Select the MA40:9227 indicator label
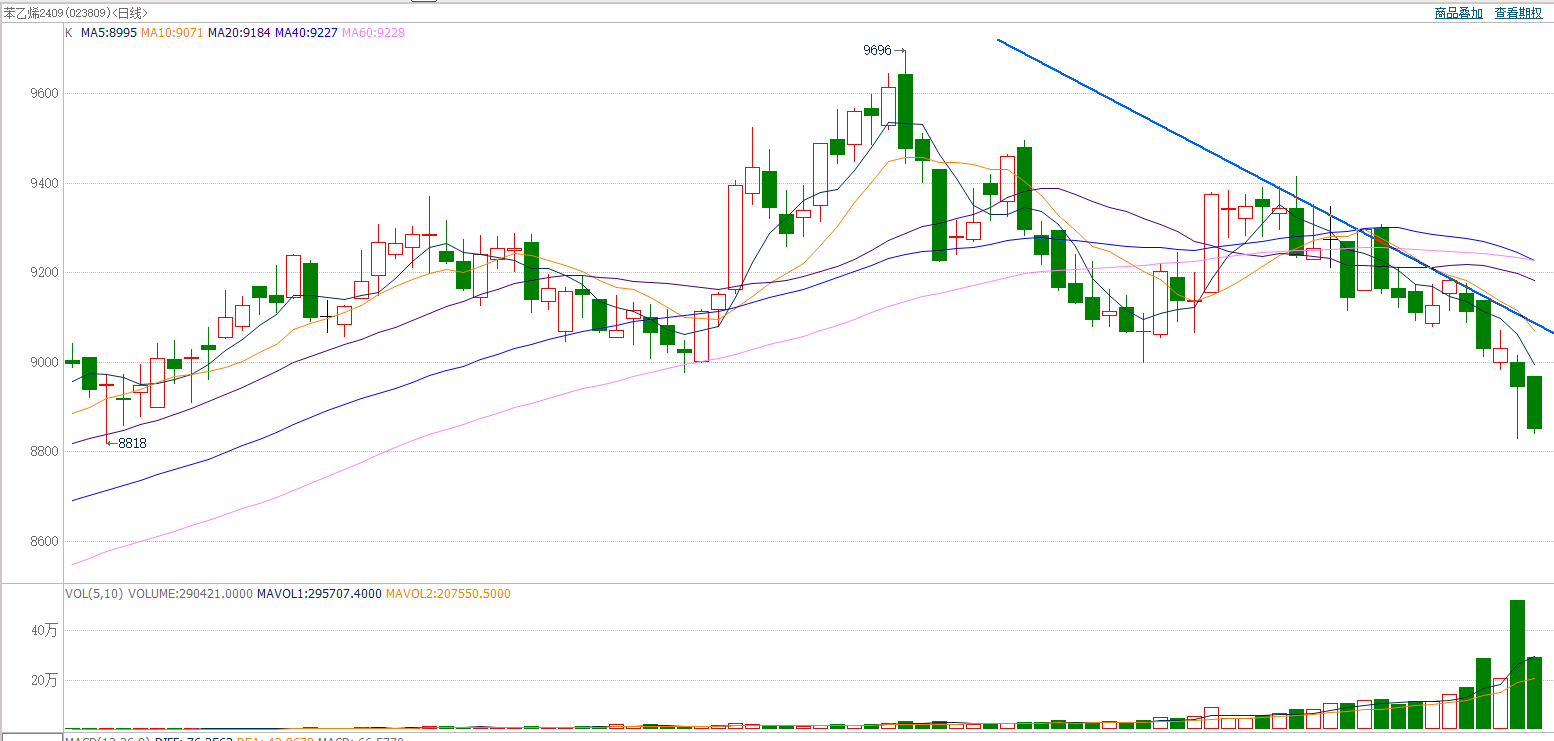The width and height of the screenshot is (1554, 741). [x=307, y=32]
